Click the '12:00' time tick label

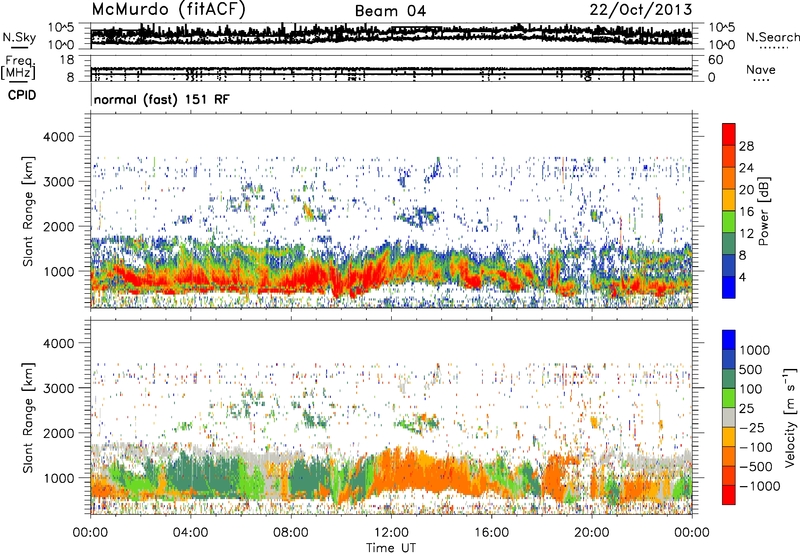tap(391, 533)
